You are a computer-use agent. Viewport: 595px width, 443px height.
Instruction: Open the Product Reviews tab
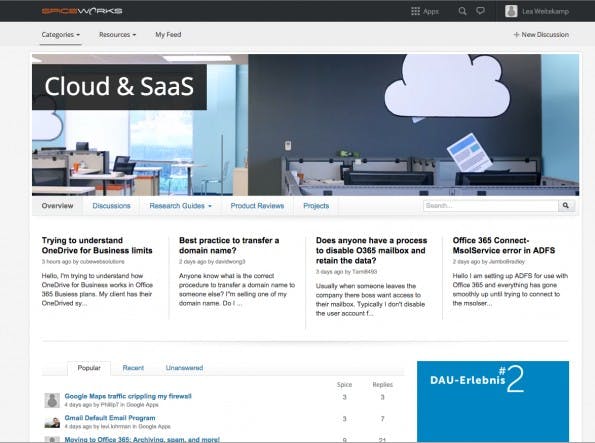coord(257,206)
